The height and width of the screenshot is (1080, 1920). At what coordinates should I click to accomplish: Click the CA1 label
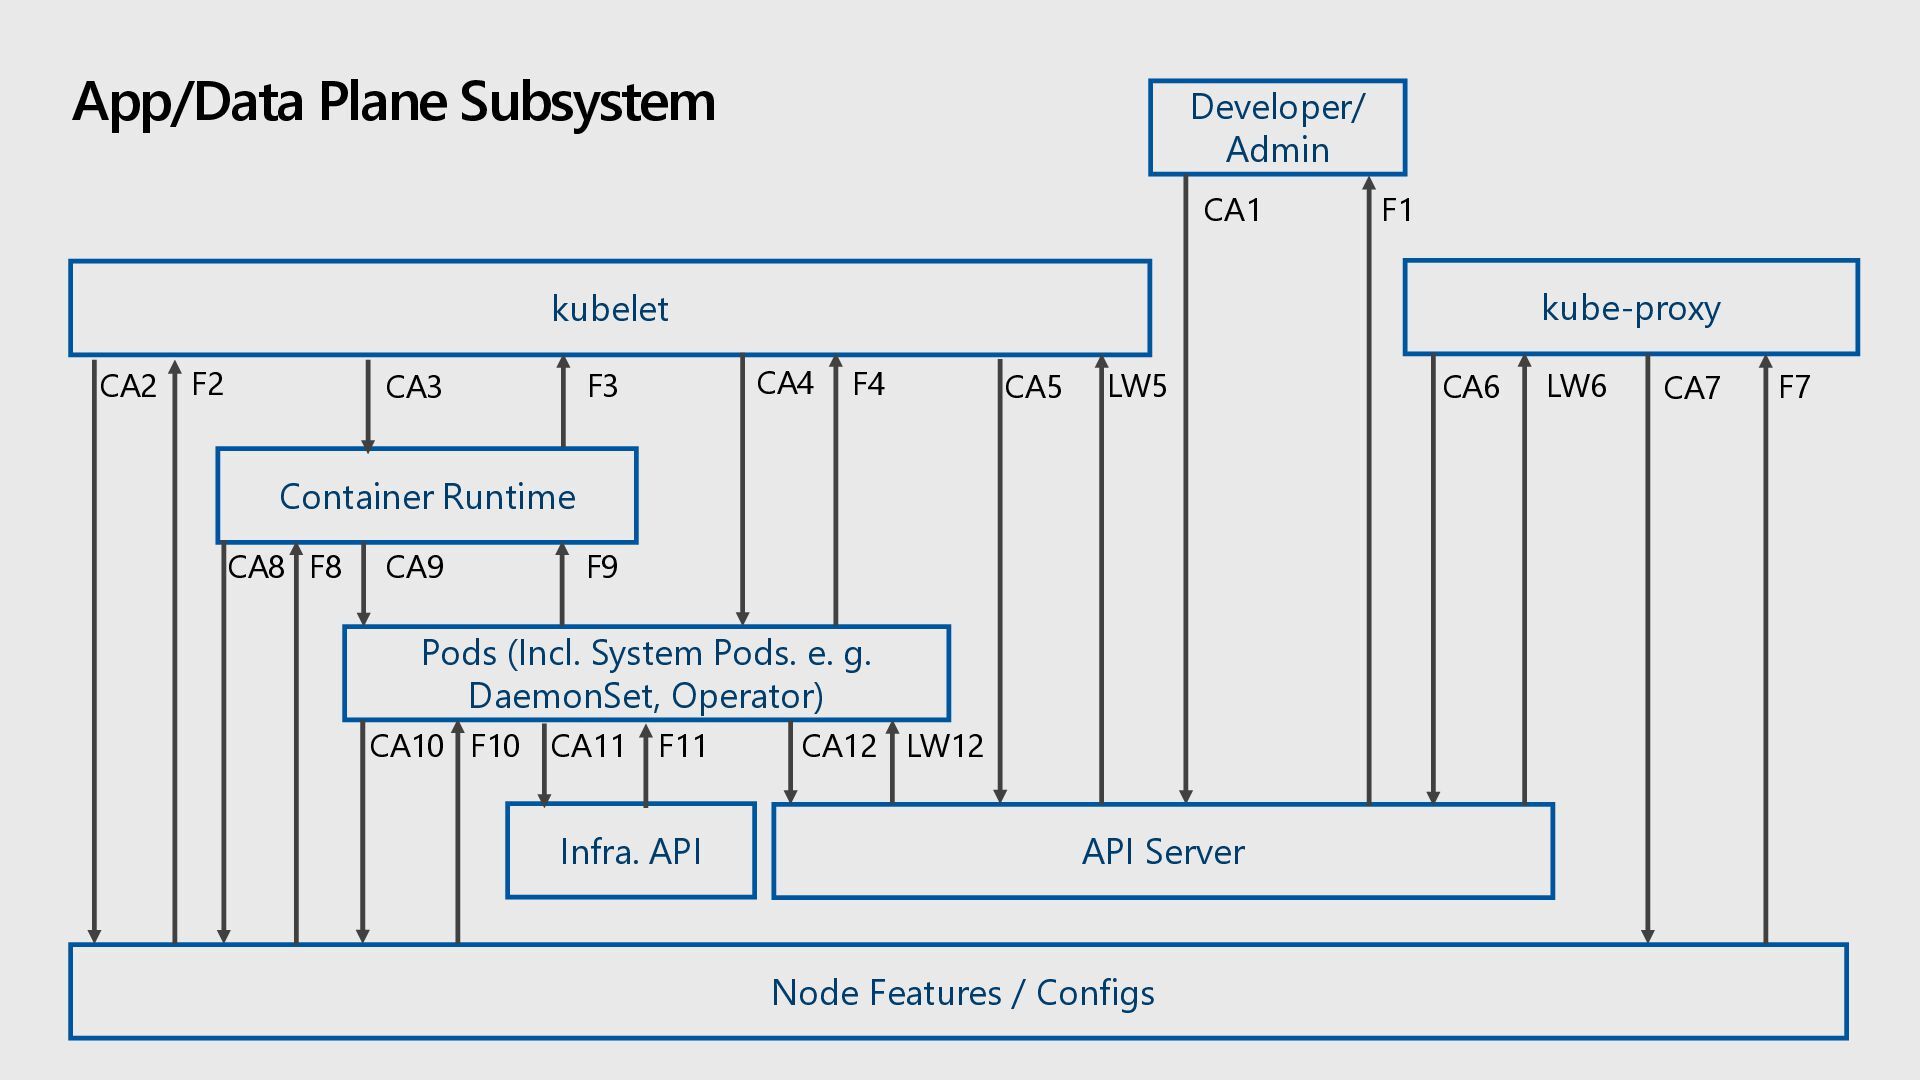pos(1232,210)
